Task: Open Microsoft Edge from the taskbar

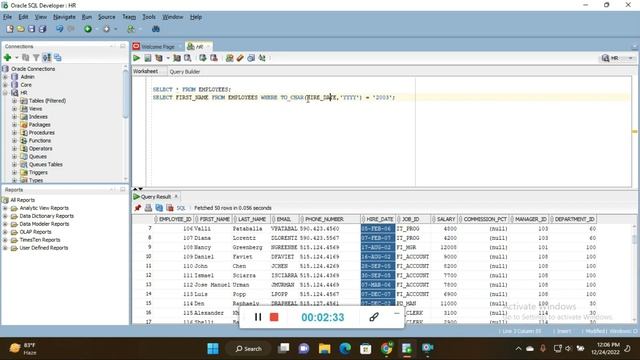Action: click(x=345, y=348)
